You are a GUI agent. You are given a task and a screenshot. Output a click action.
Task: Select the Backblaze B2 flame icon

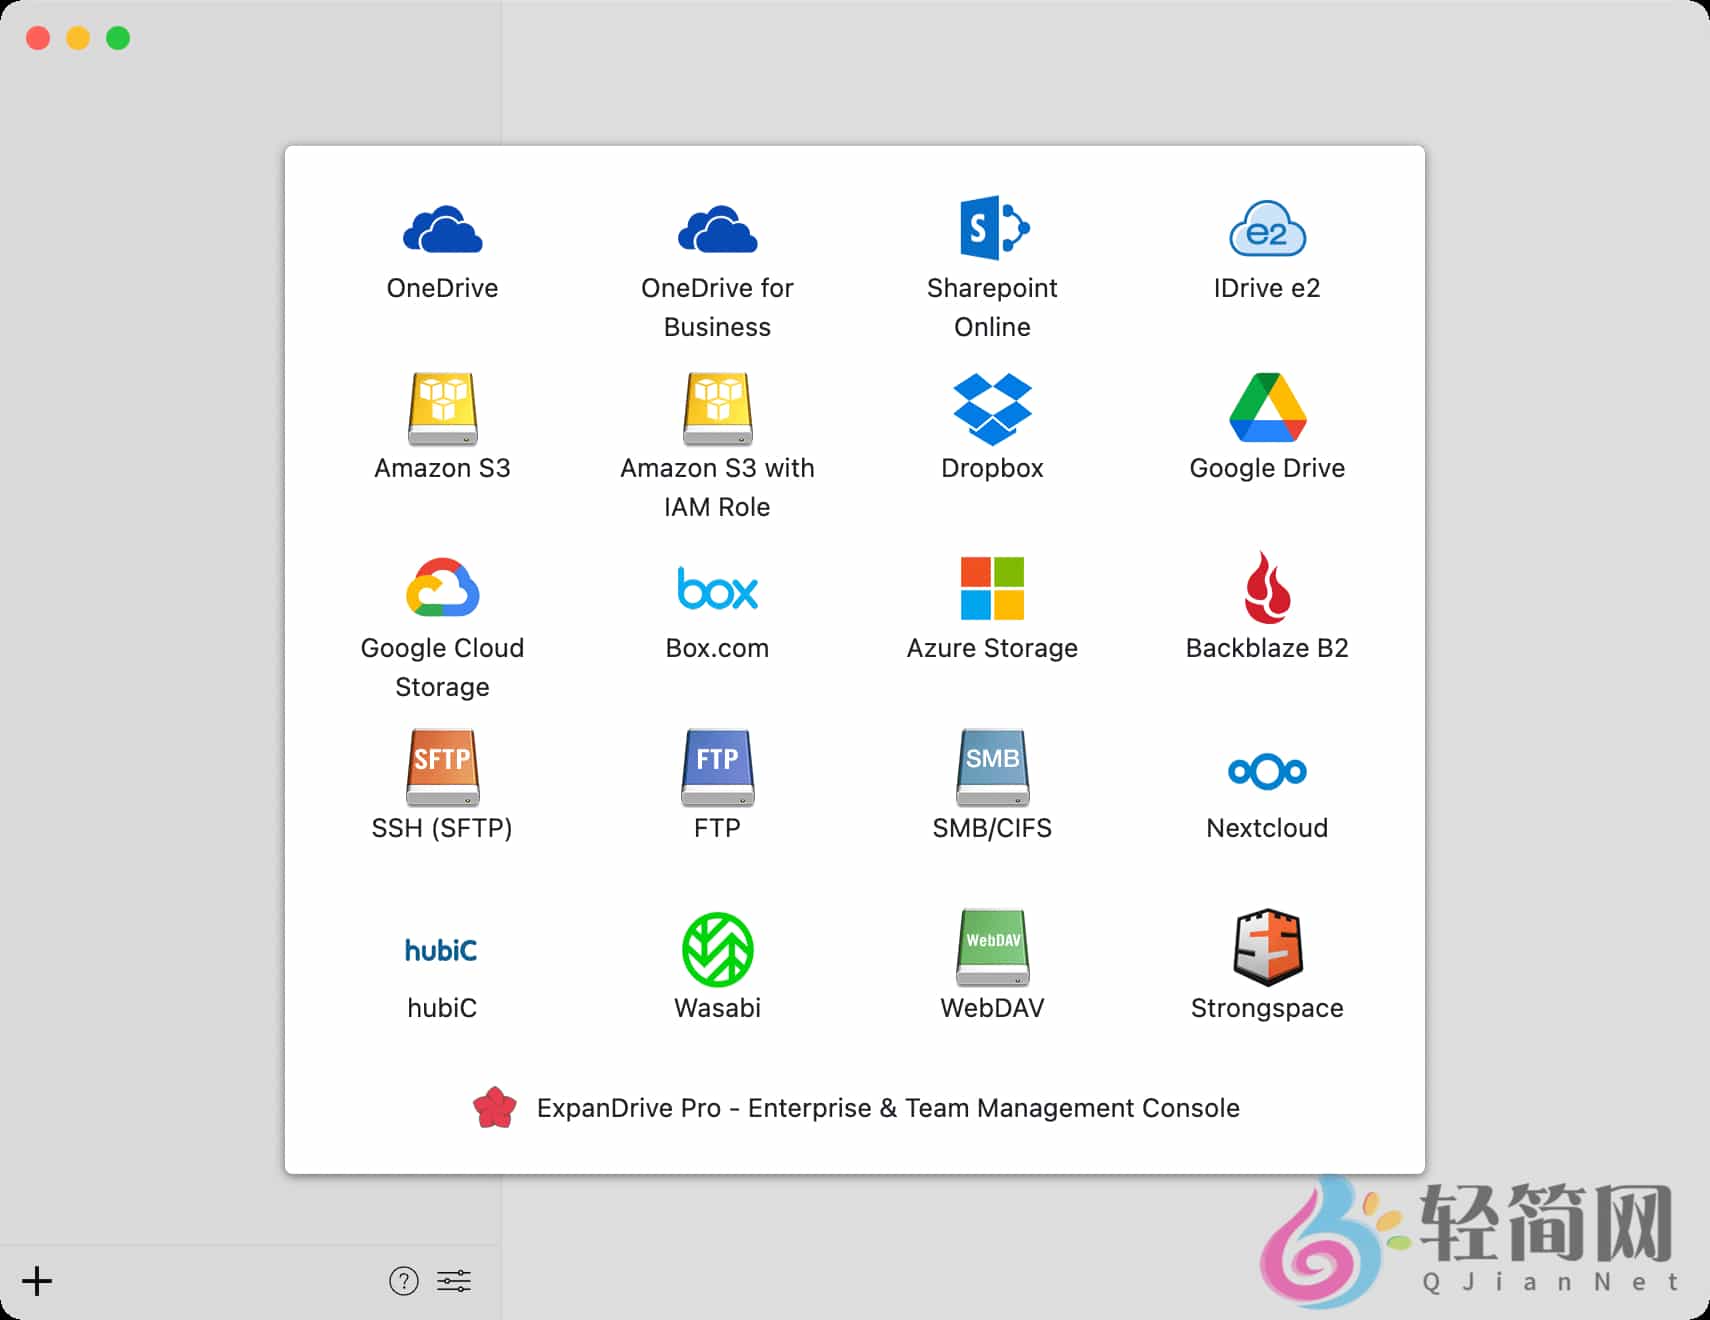(1267, 587)
